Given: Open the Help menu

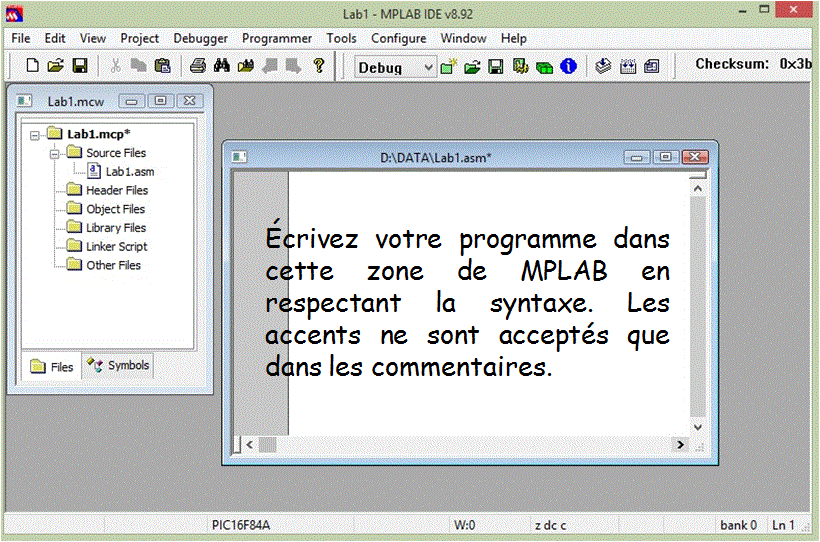Looking at the screenshot, I should coord(514,38).
